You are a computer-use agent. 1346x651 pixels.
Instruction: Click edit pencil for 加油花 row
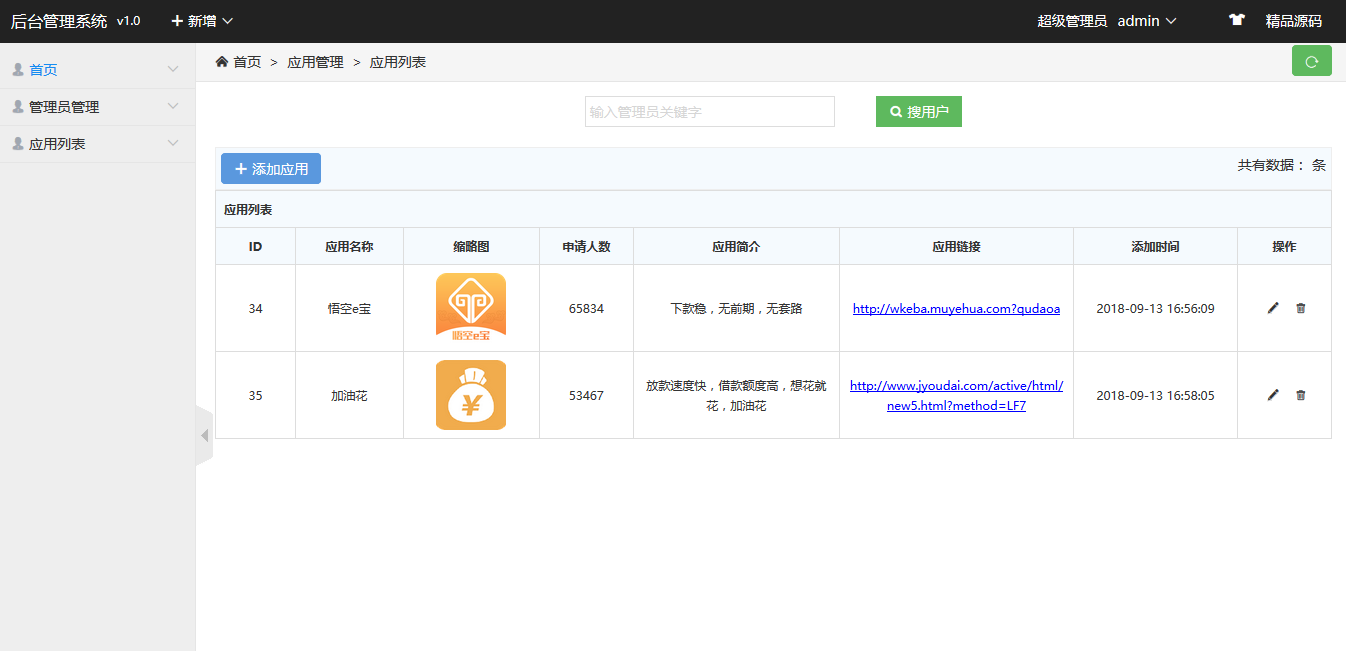coord(1273,395)
